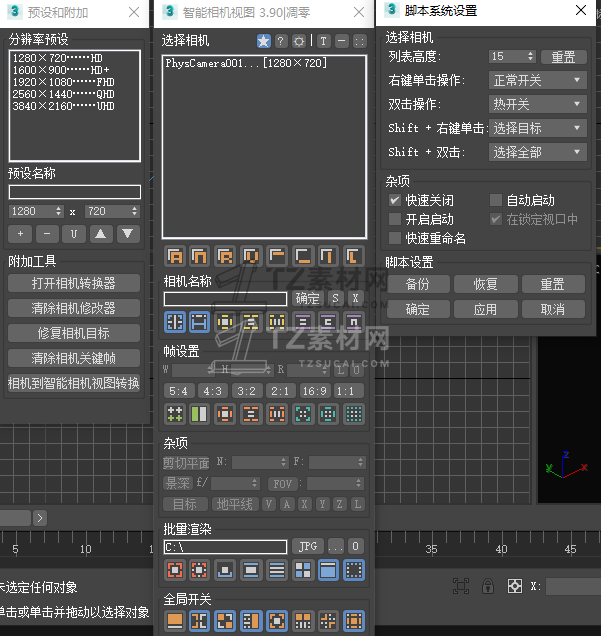The width and height of the screenshot is (601, 636).
Task: Click the orange A icon below camera list
Action: click(x=175, y=256)
